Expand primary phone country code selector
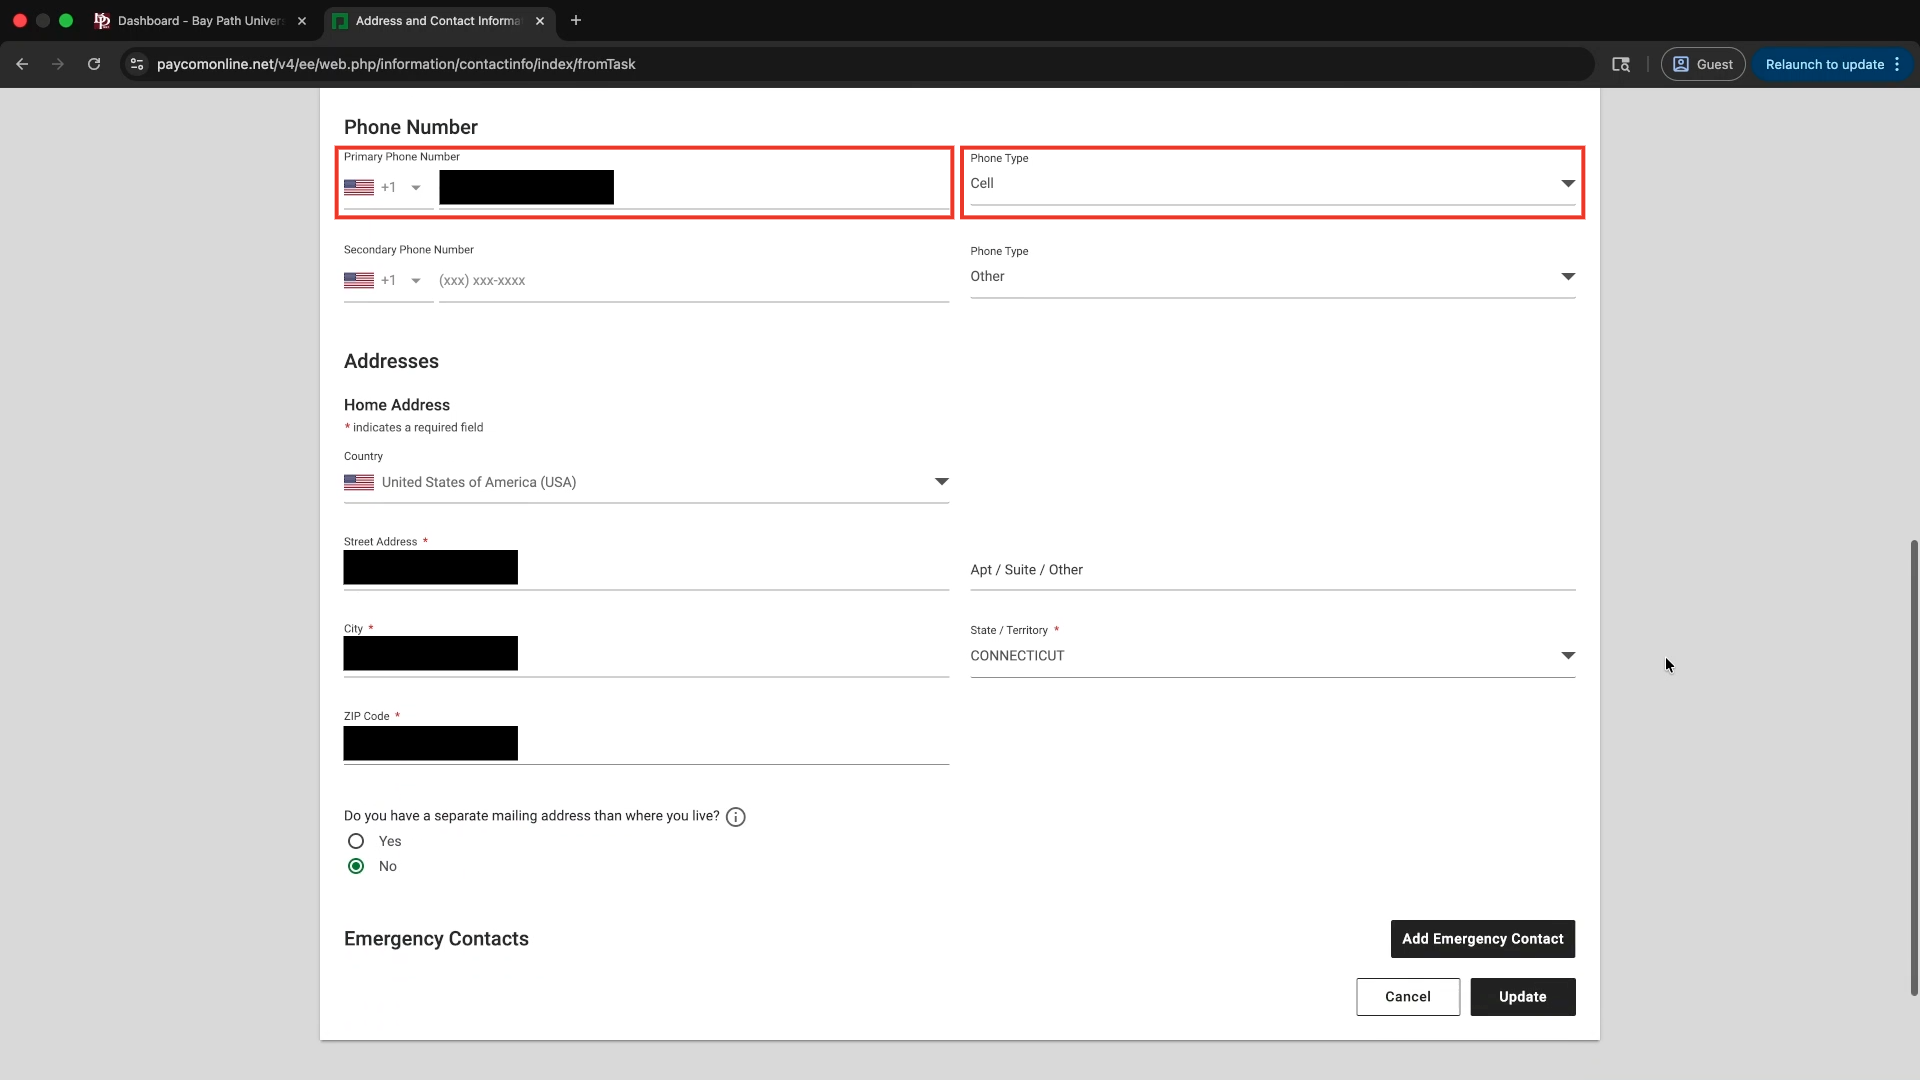Screen dimensions: 1920x1080 point(415,188)
